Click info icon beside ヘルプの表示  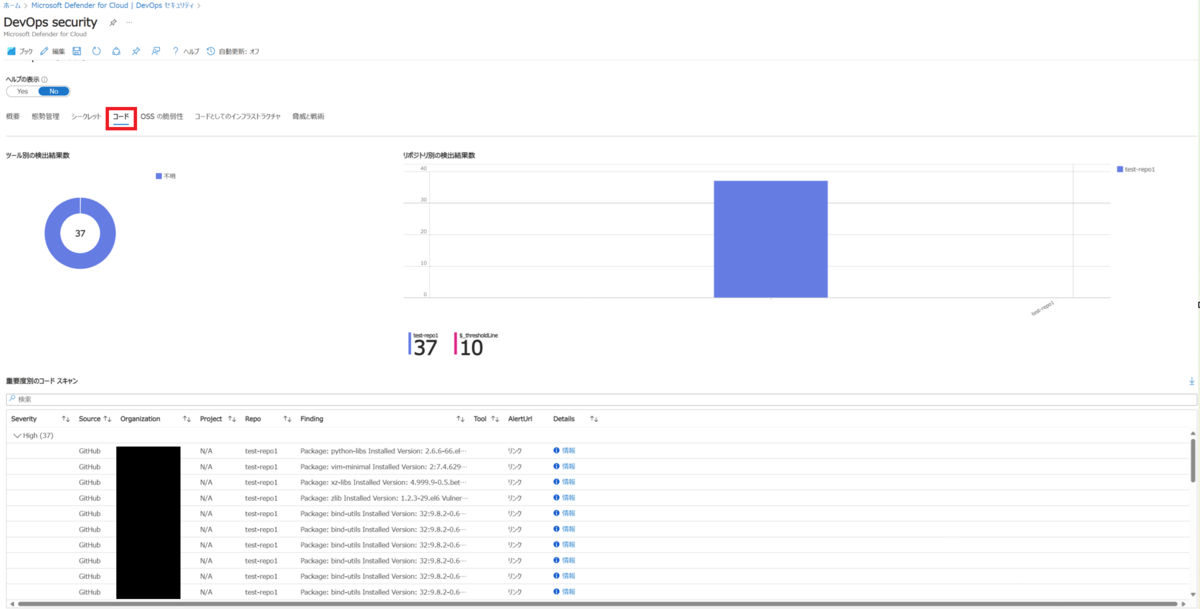[x=45, y=79]
